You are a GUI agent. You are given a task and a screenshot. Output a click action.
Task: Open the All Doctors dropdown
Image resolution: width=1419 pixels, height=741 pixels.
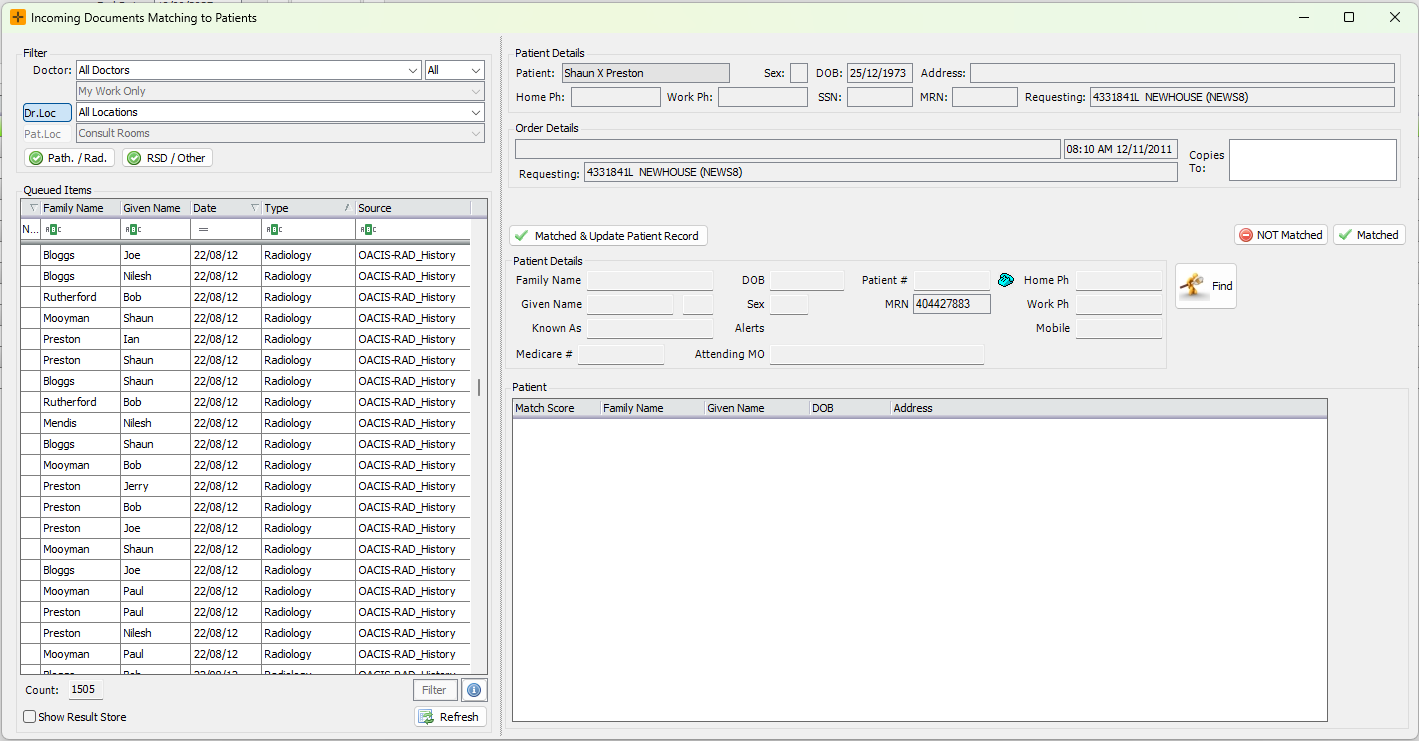coord(414,70)
